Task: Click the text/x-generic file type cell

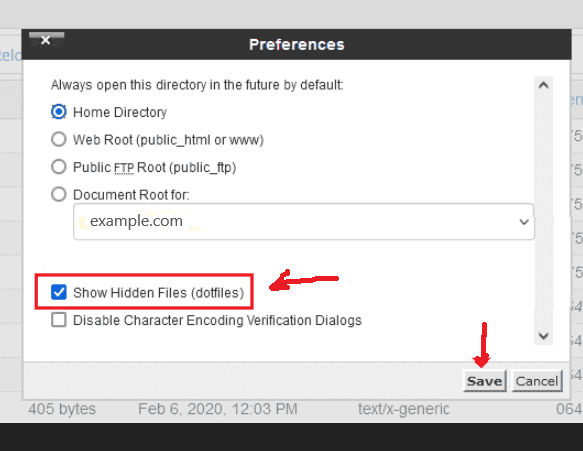Action: [x=403, y=409]
